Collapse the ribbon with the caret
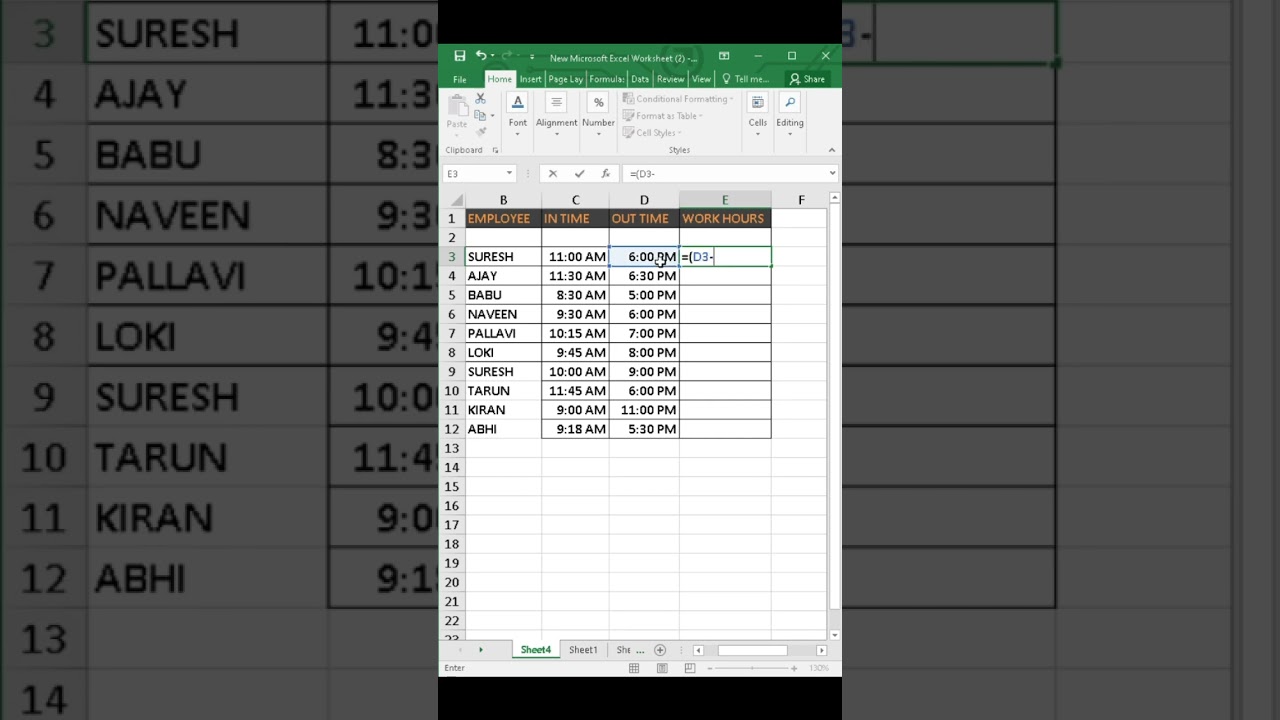The width and height of the screenshot is (1280, 720). click(x=831, y=150)
